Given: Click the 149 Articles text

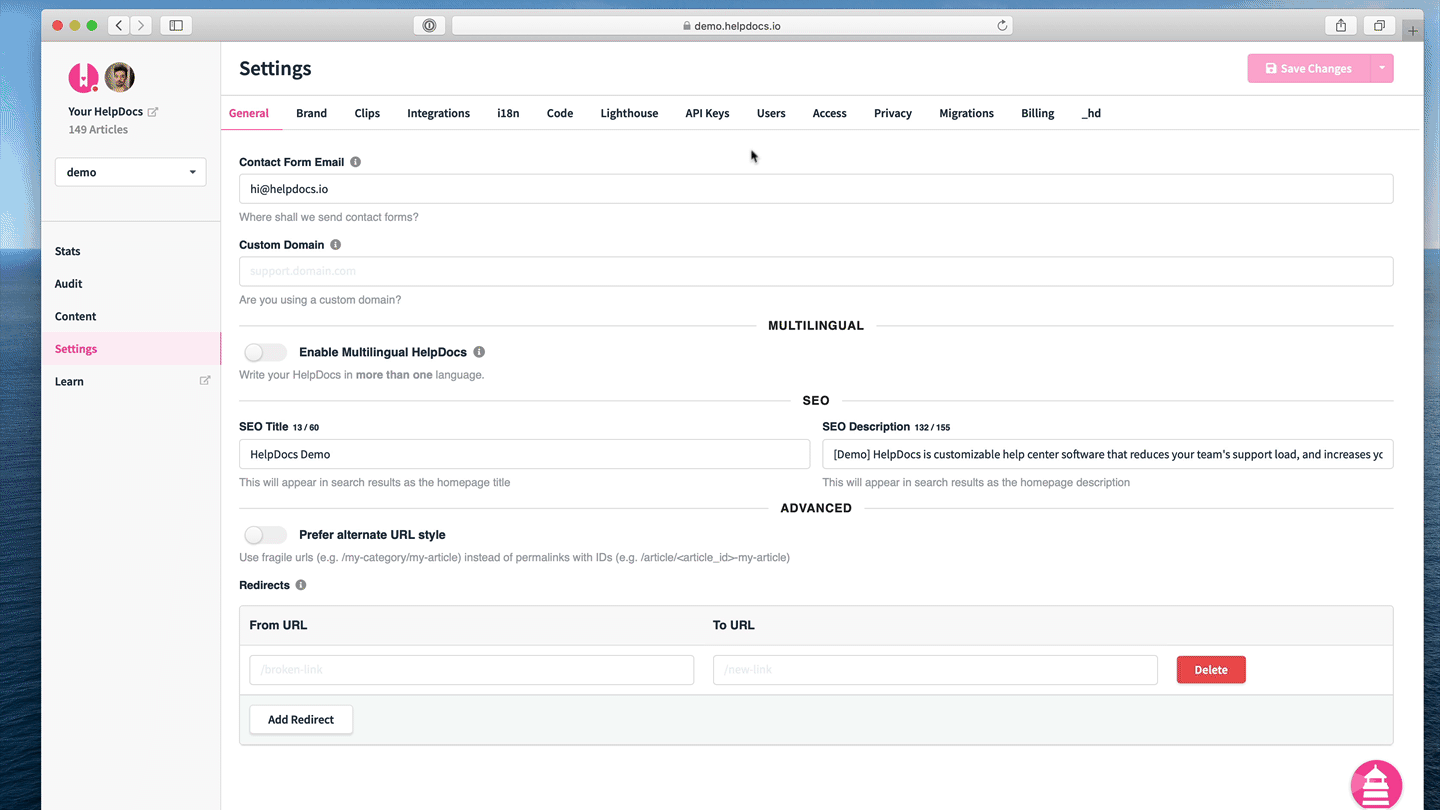Looking at the screenshot, I should [x=98, y=130].
